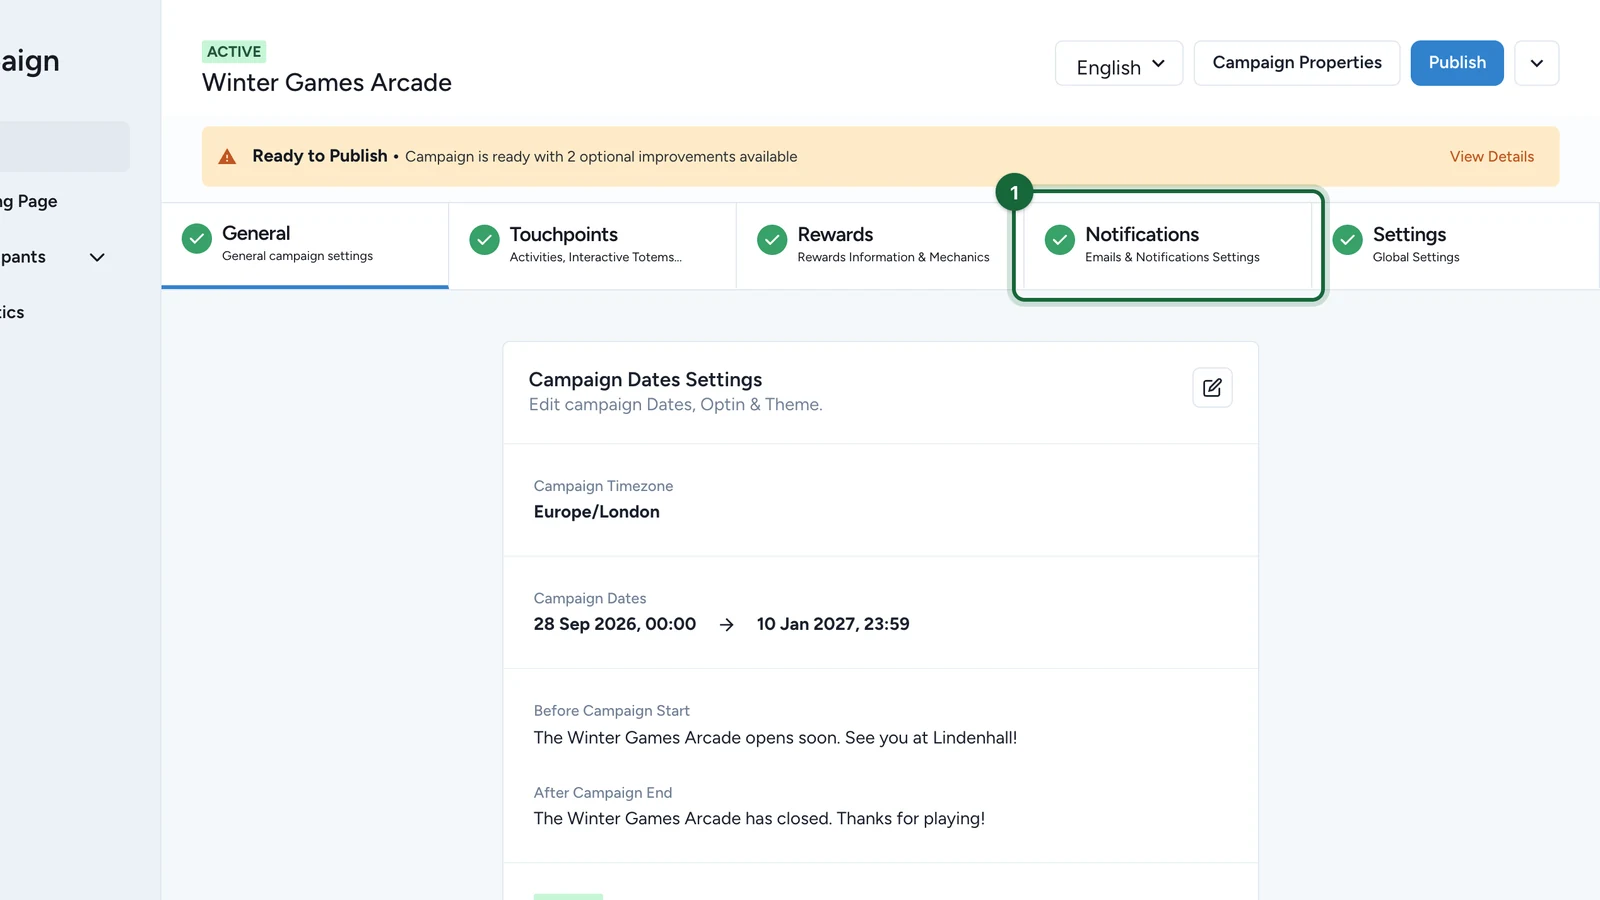This screenshot has width=1600, height=900.
Task: Click the green checkmark icon beside Rewards
Action: (x=772, y=240)
